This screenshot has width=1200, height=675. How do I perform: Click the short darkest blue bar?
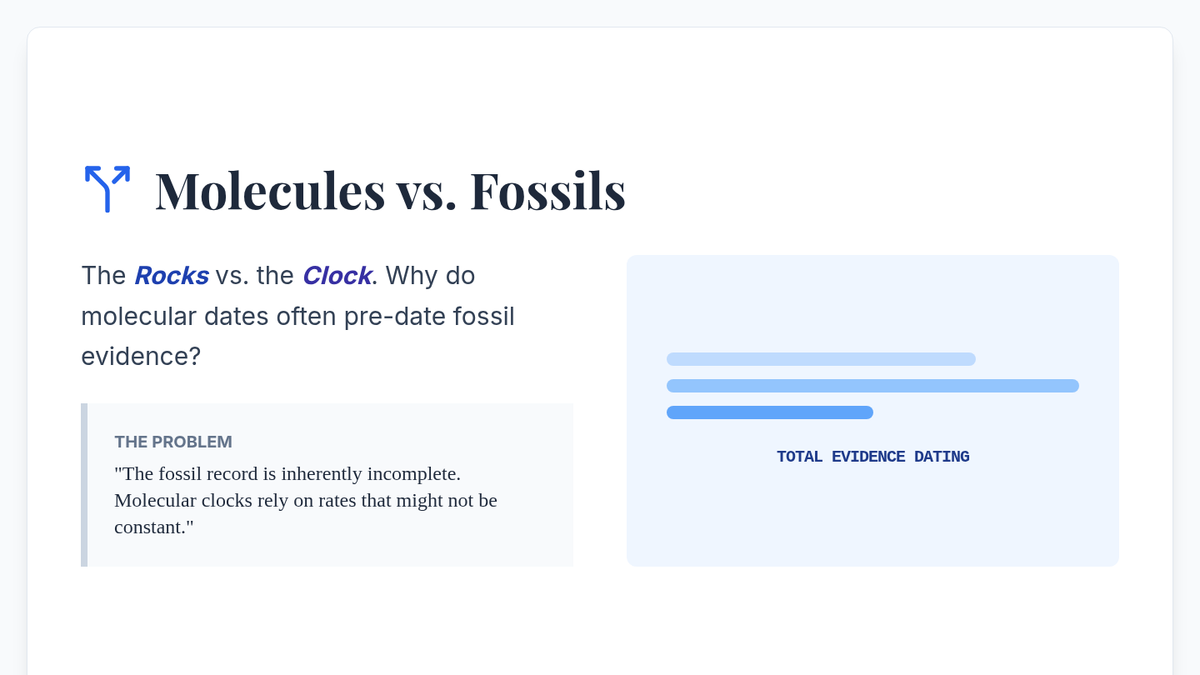click(769, 412)
